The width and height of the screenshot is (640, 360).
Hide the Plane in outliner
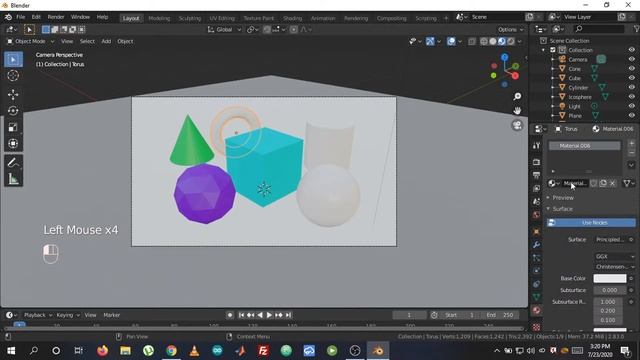631,116
